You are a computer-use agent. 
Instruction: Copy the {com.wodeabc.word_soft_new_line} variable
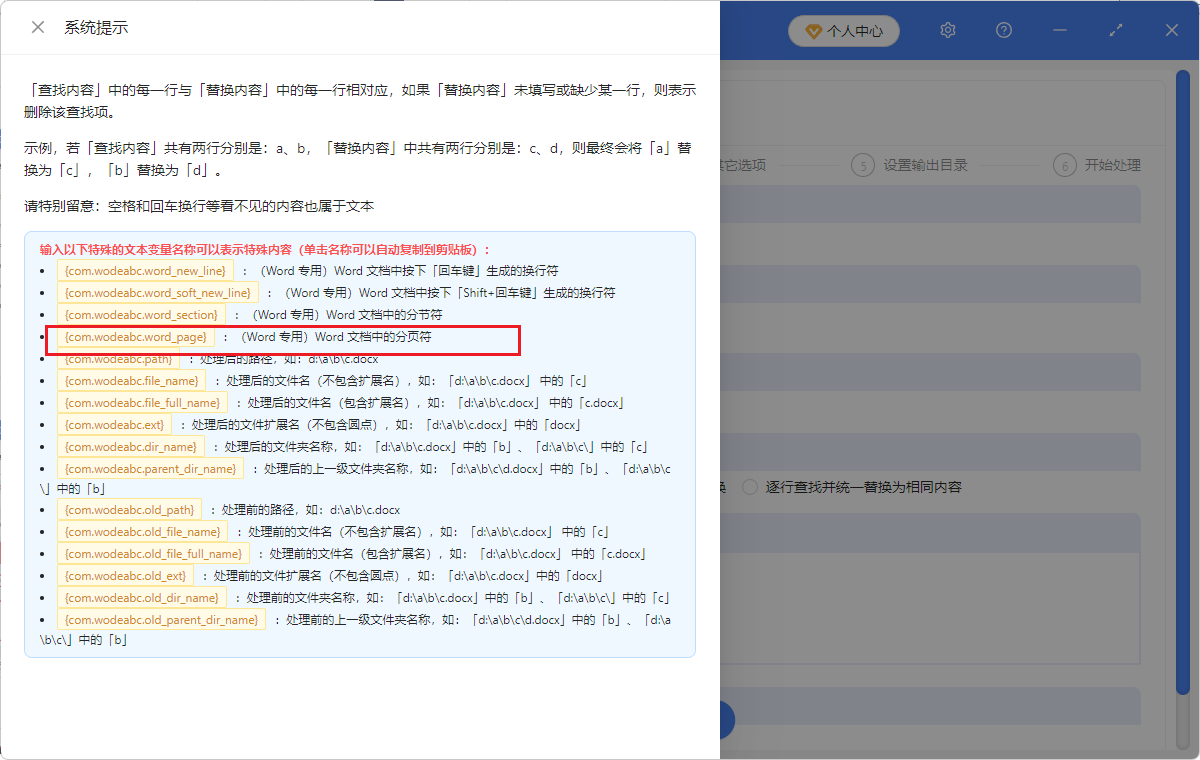pyautogui.click(x=157, y=292)
